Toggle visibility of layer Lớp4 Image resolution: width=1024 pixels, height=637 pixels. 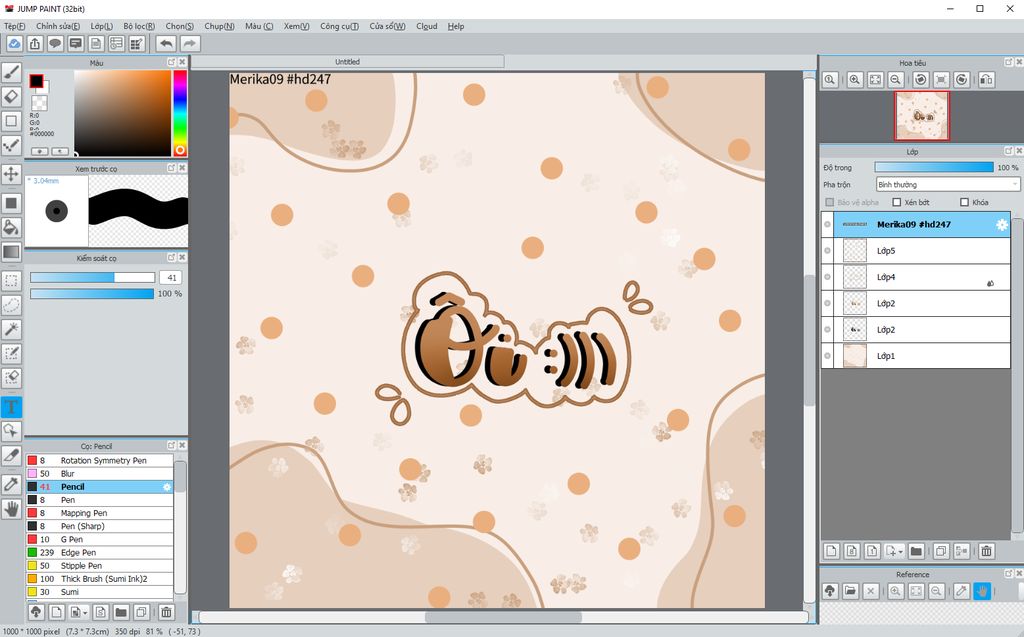[x=827, y=277]
